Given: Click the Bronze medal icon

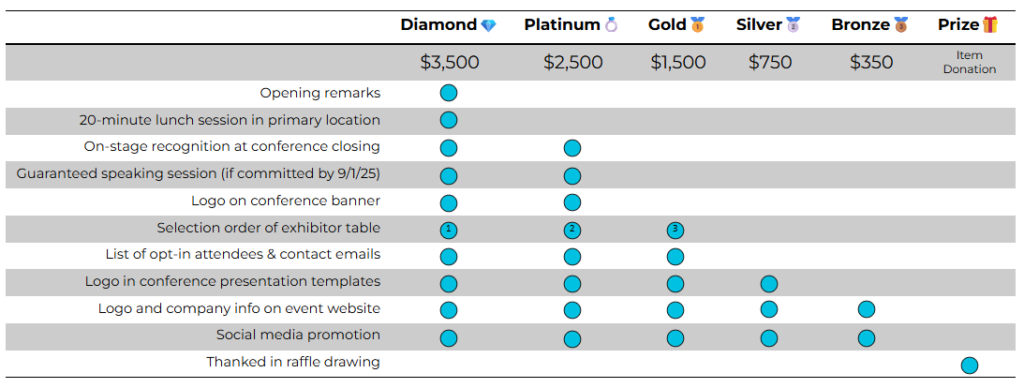Looking at the screenshot, I should pos(901,25).
